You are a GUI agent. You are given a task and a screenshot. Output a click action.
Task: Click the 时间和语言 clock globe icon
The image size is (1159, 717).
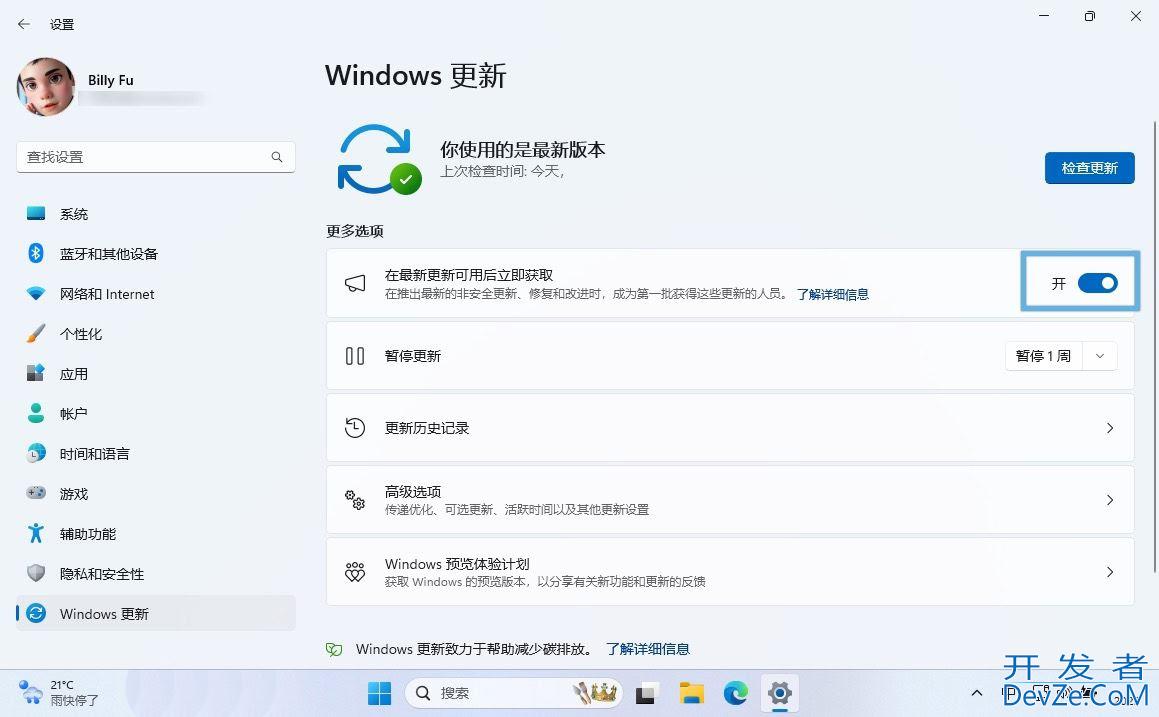point(35,453)
